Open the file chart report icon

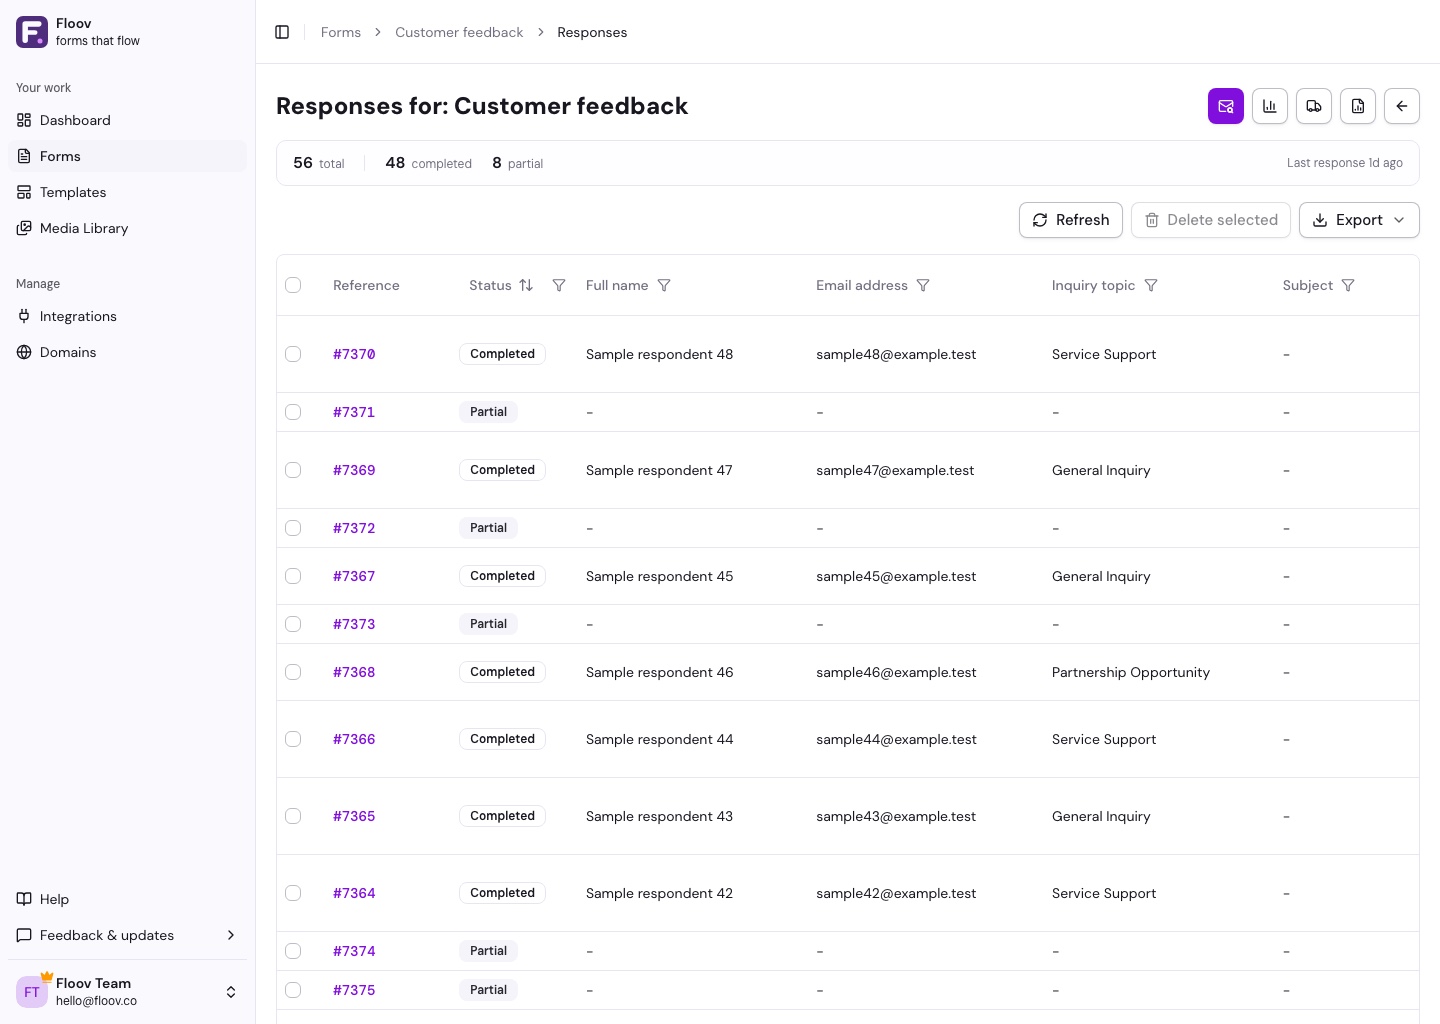1358,106
